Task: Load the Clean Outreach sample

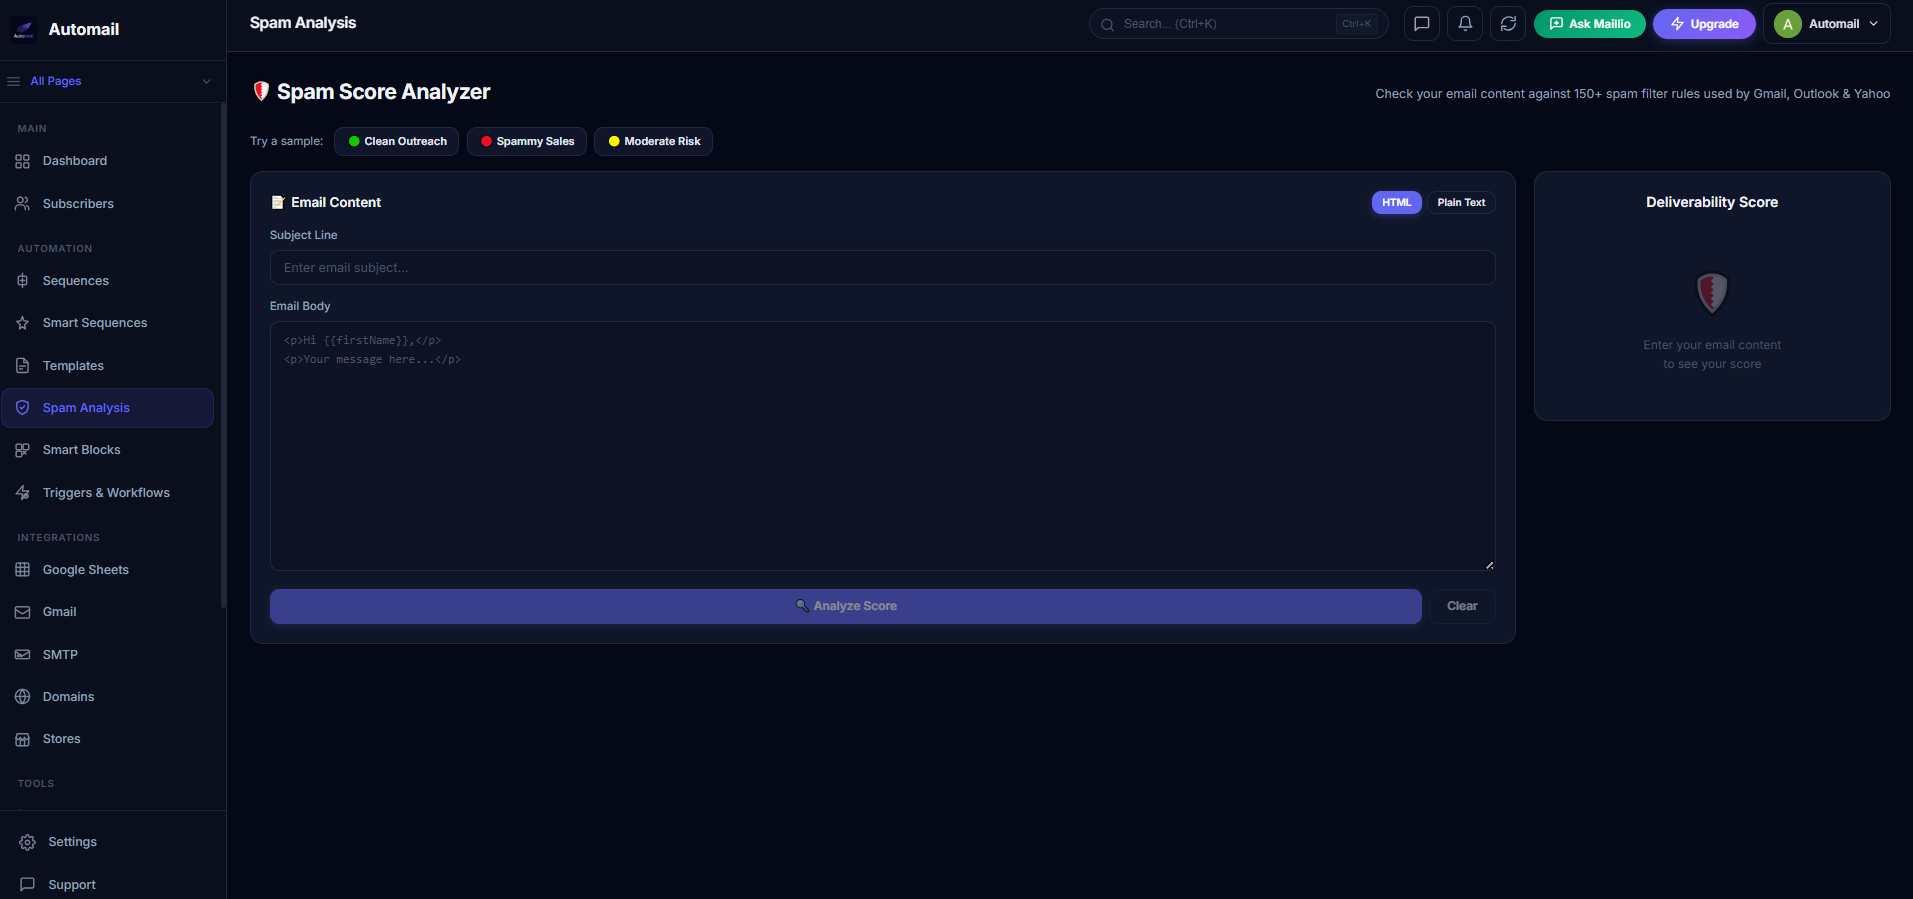Action: point(396,142)
